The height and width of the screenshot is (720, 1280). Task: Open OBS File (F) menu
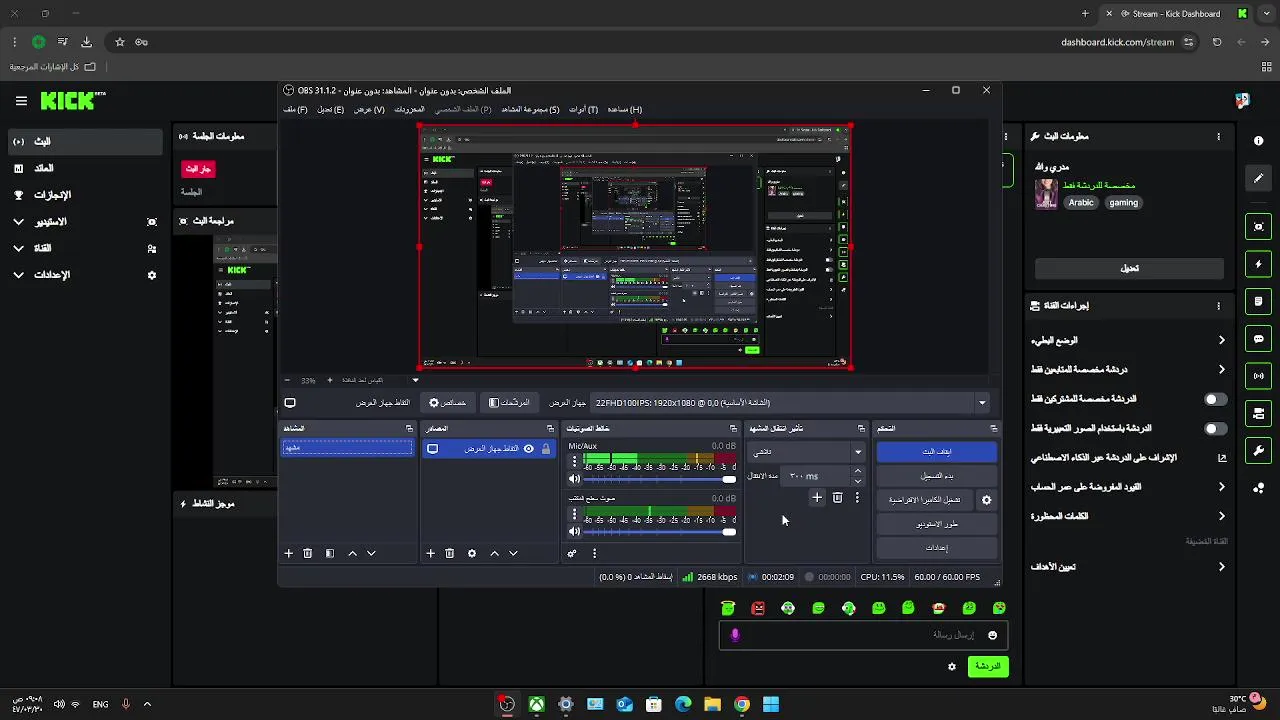(x=295, y=109)
